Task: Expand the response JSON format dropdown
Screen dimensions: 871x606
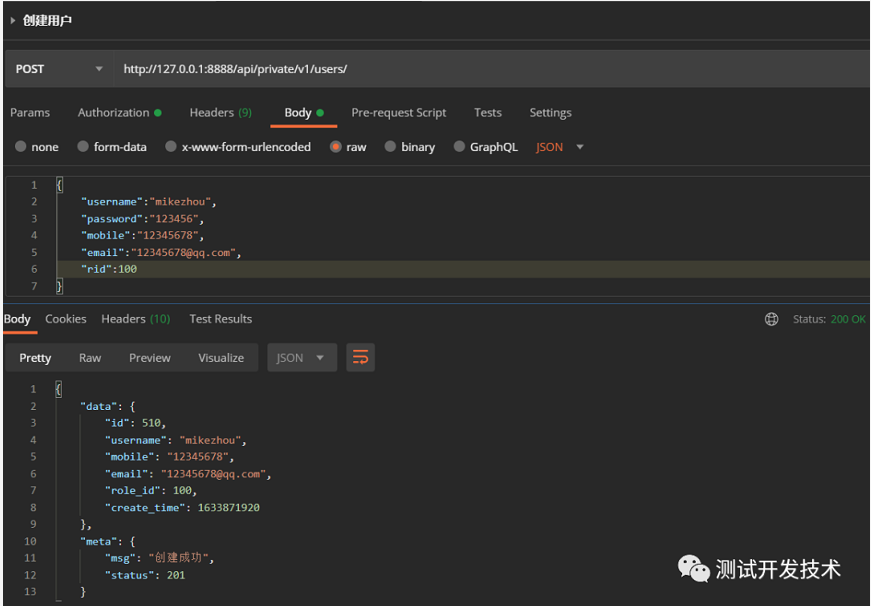Action: point(301,358)
